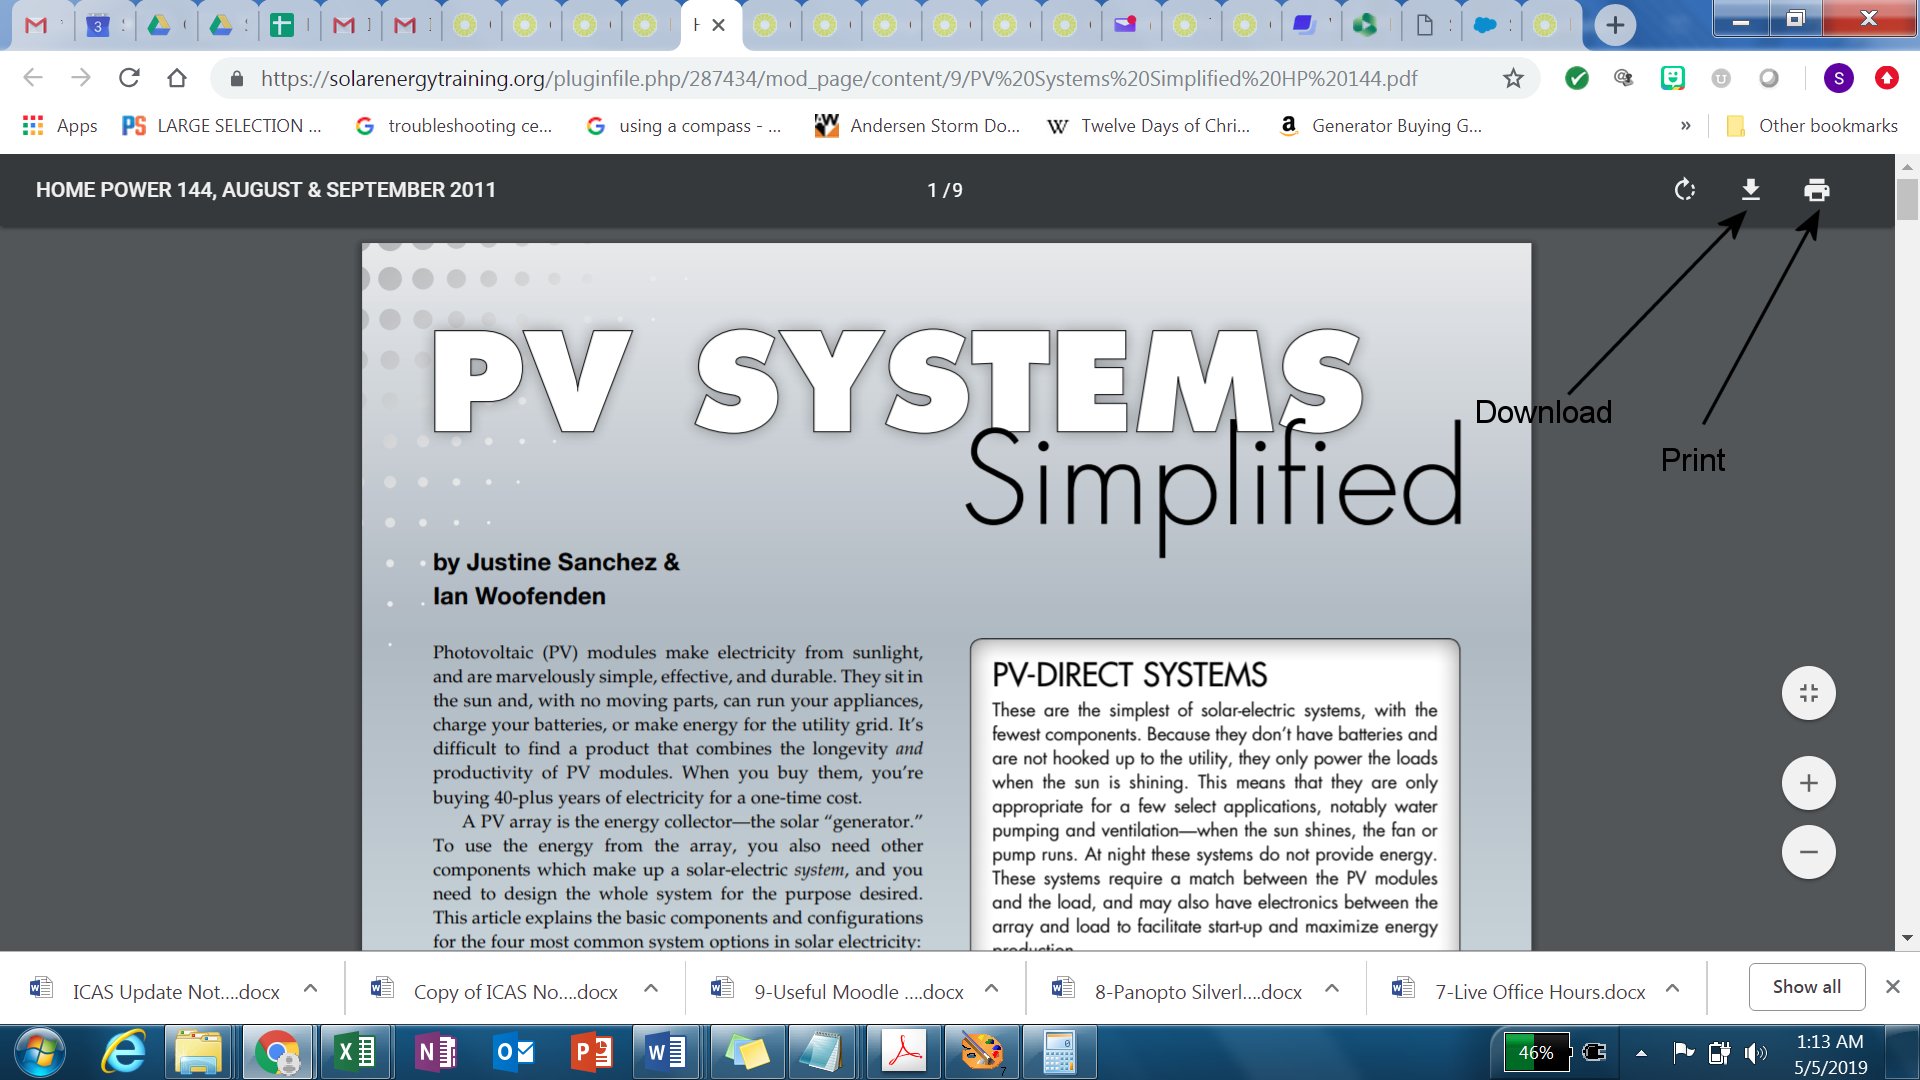The image size is (1920, 1080).
Task: Rotate the PDF clockwise
Action: (x=1685, y=190)
